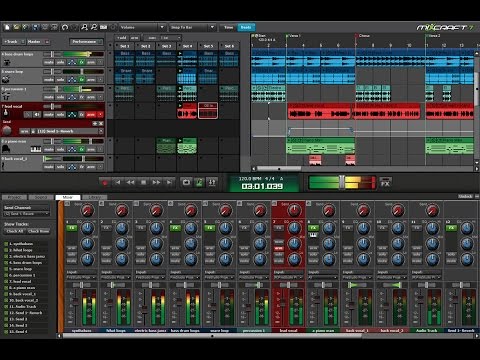Toggle the green FX button on mixer channel 1
This screenshot has width=480, height=360.
[72, 228]
